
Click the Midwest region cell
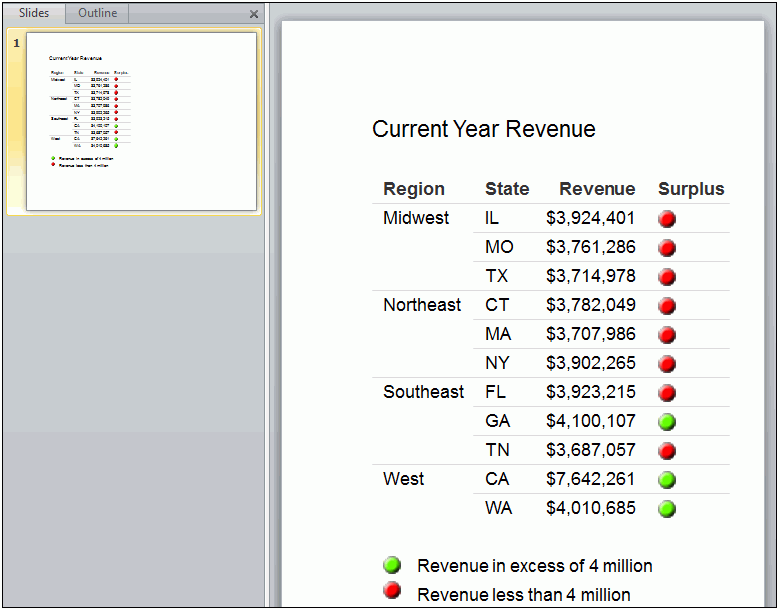tap(416, 218)
